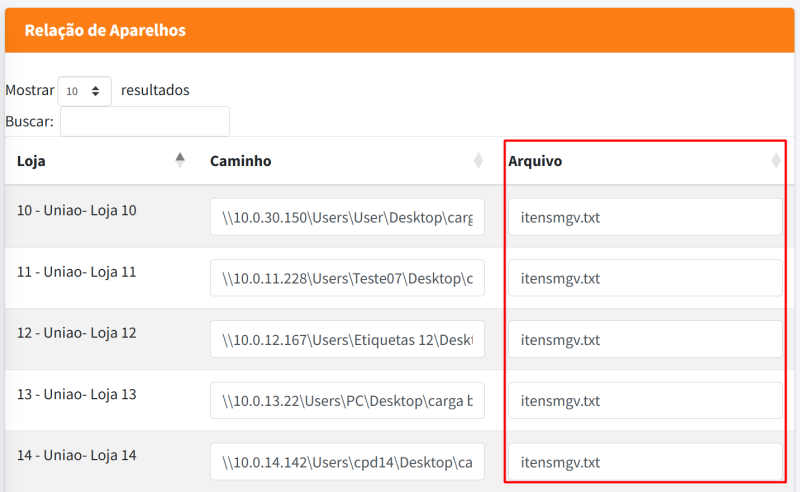Toggle the Arquivo column sort icon
Screen dimensions: 800x492
(x=776, y=161)
